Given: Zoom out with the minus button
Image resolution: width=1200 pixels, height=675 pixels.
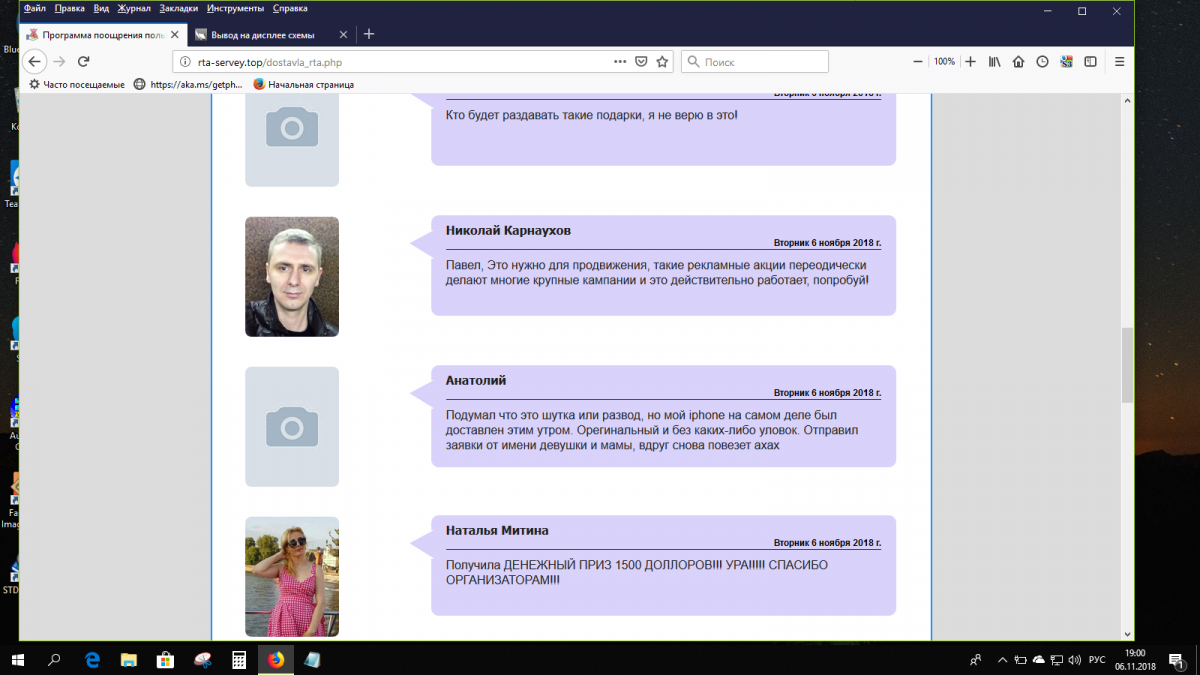Looking at the screenshot, I should 919,62.
